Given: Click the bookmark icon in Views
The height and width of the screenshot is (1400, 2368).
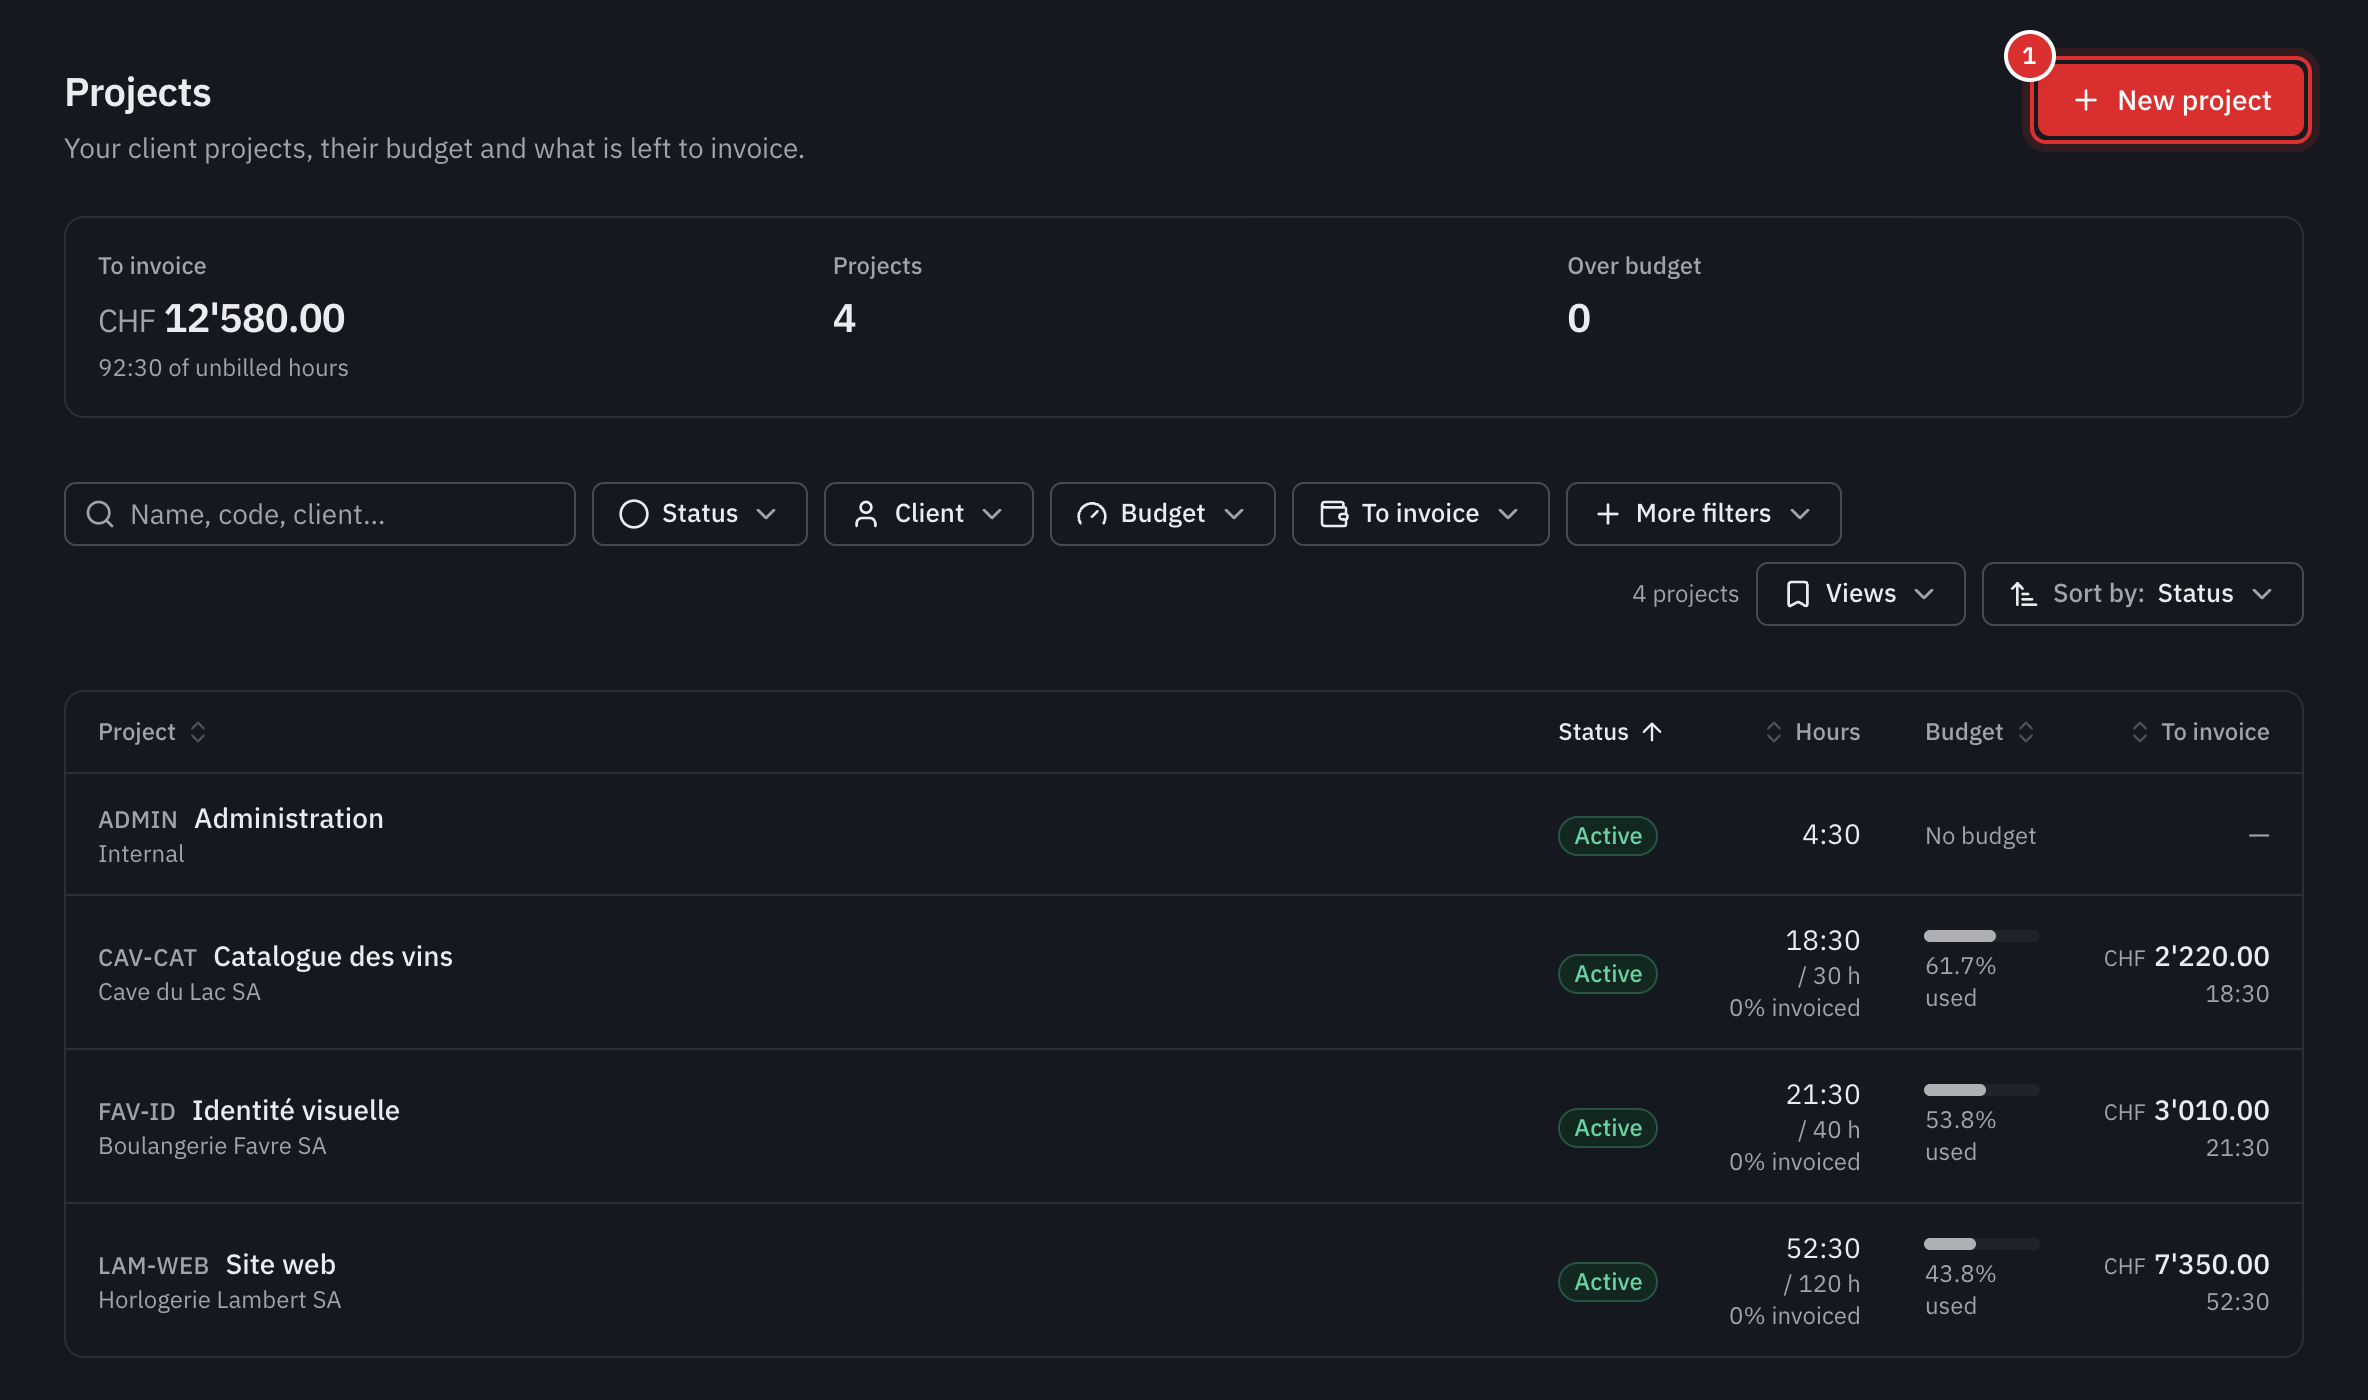Looking at the screenshot, I should click(1798, 594).
